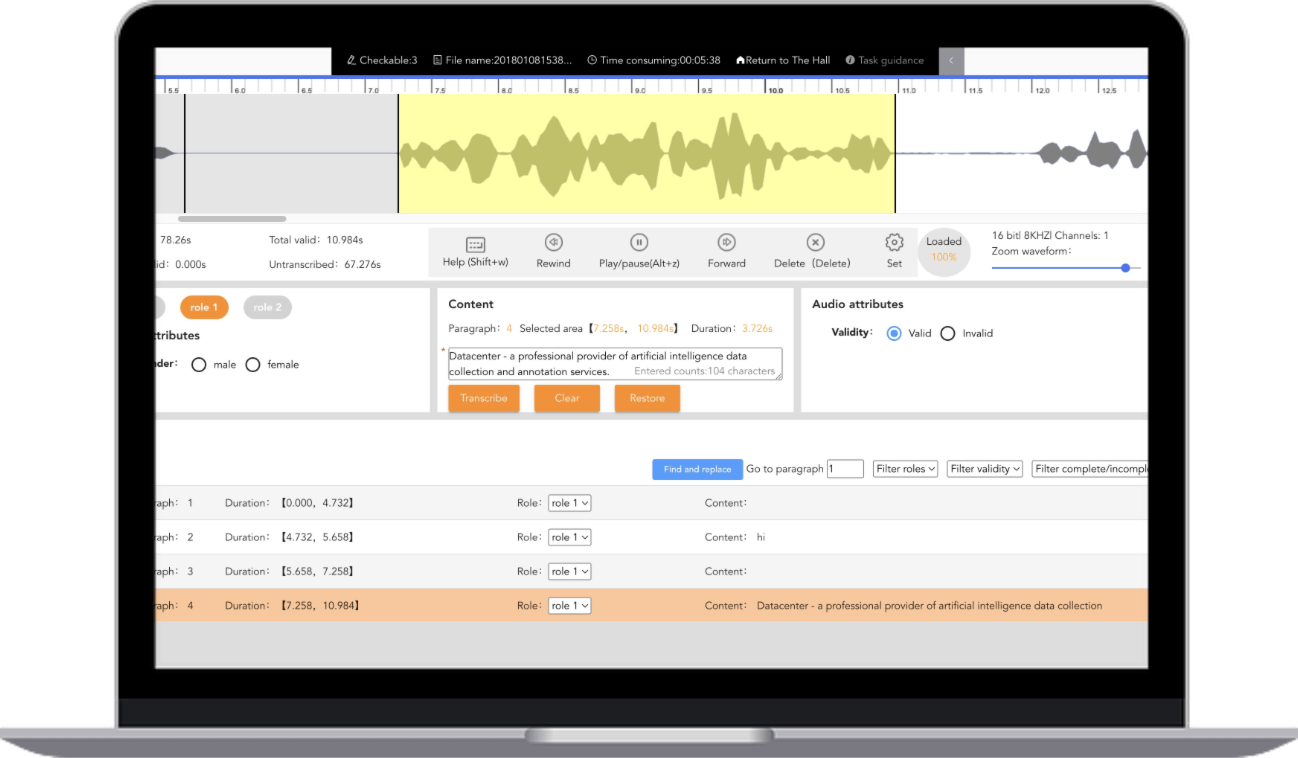
Task: Open the Role dropdown for paragraph 2
Action: 569,538
